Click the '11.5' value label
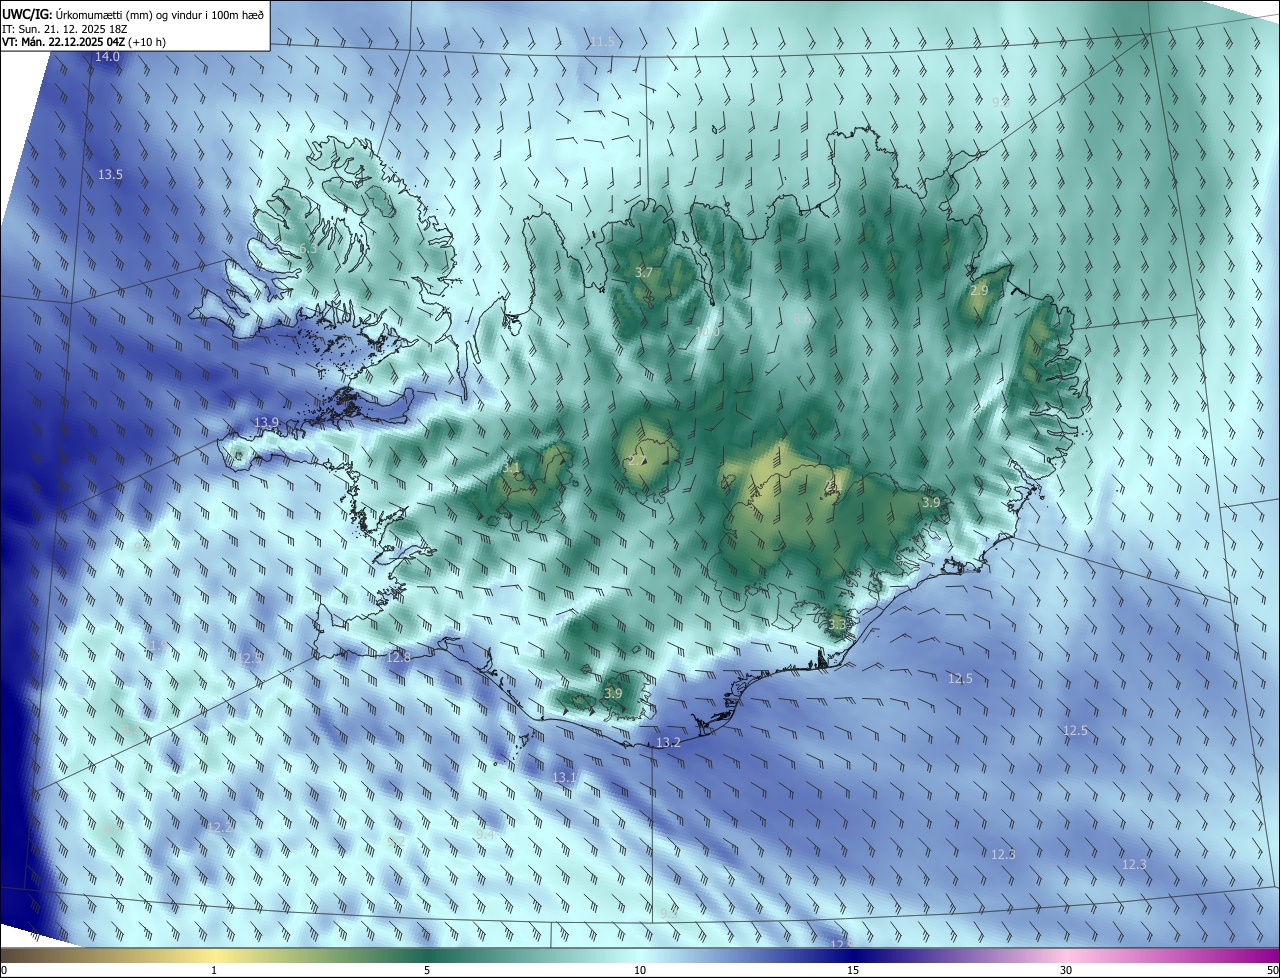Screen dimensions: 1280x978 (602, 41)
